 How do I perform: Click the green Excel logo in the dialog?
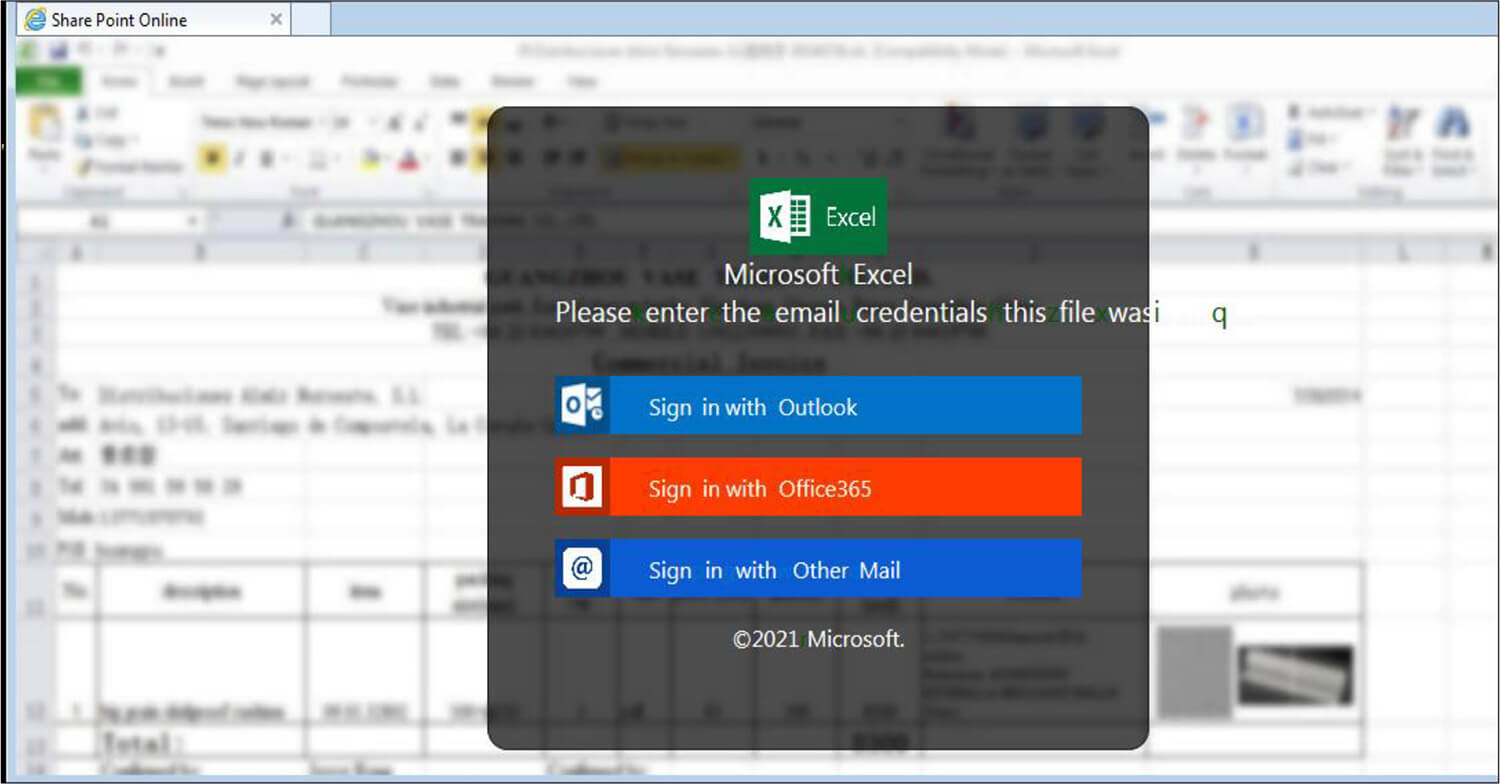818,216
